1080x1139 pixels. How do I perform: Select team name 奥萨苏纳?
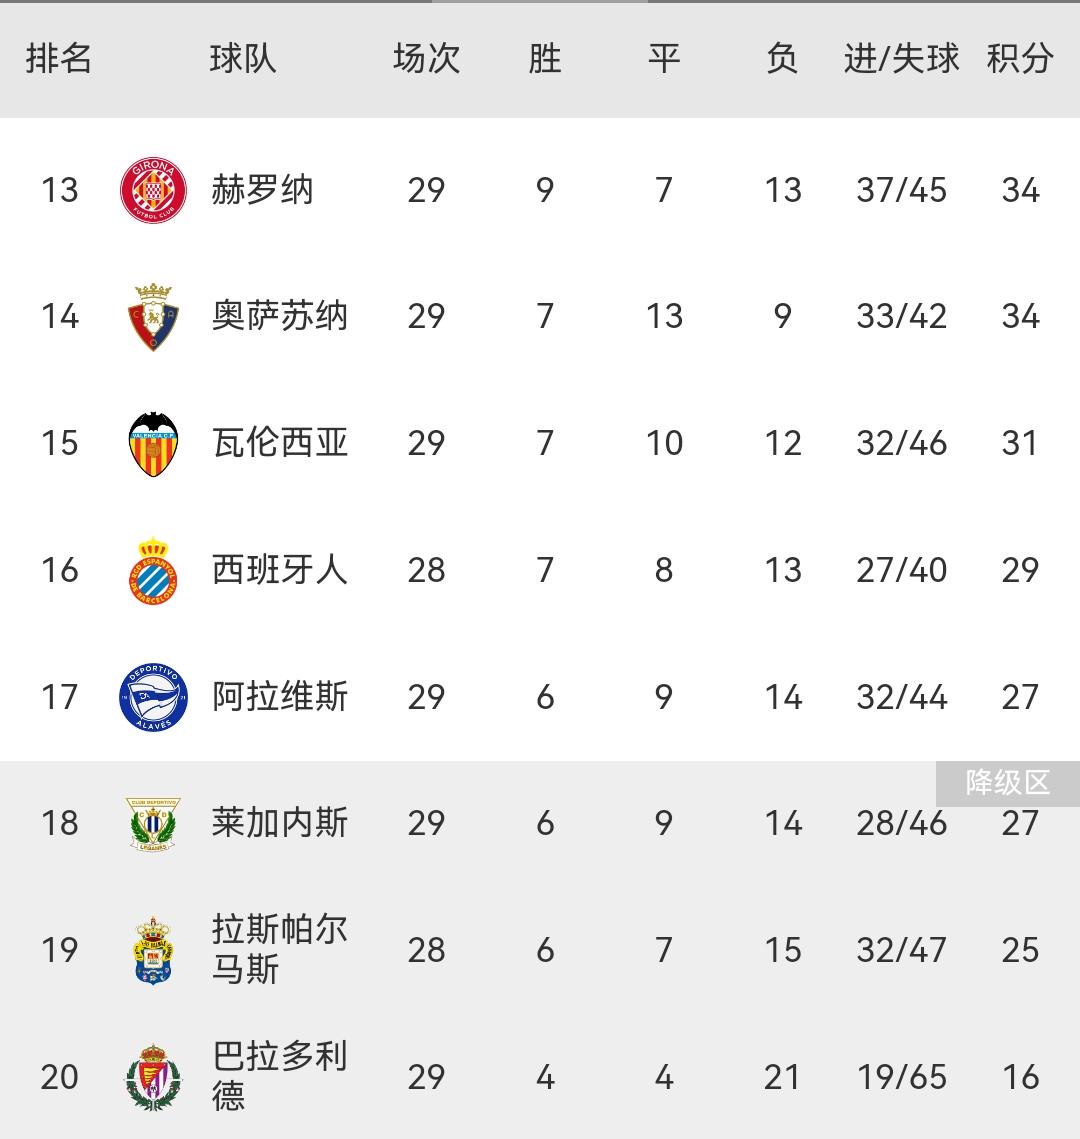coord(280,317)
